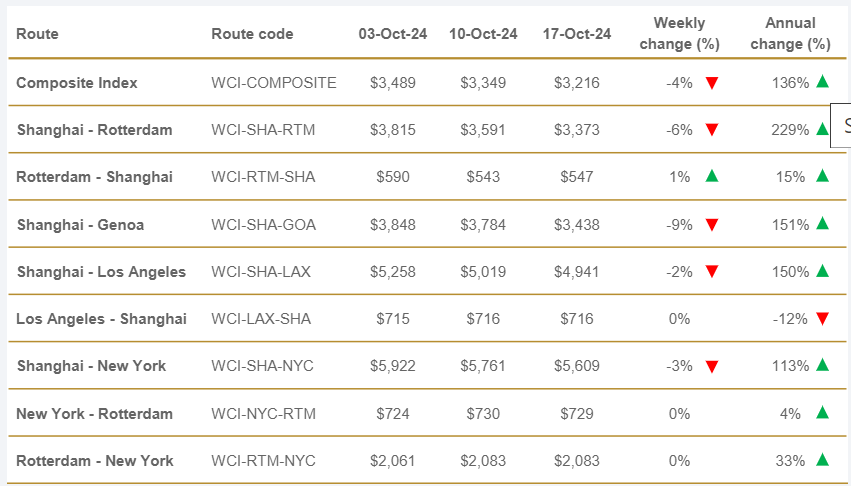Click the green annual arrow in Rotterdam - New York row
Screen dimensions: 851x486
coord(822,460)
